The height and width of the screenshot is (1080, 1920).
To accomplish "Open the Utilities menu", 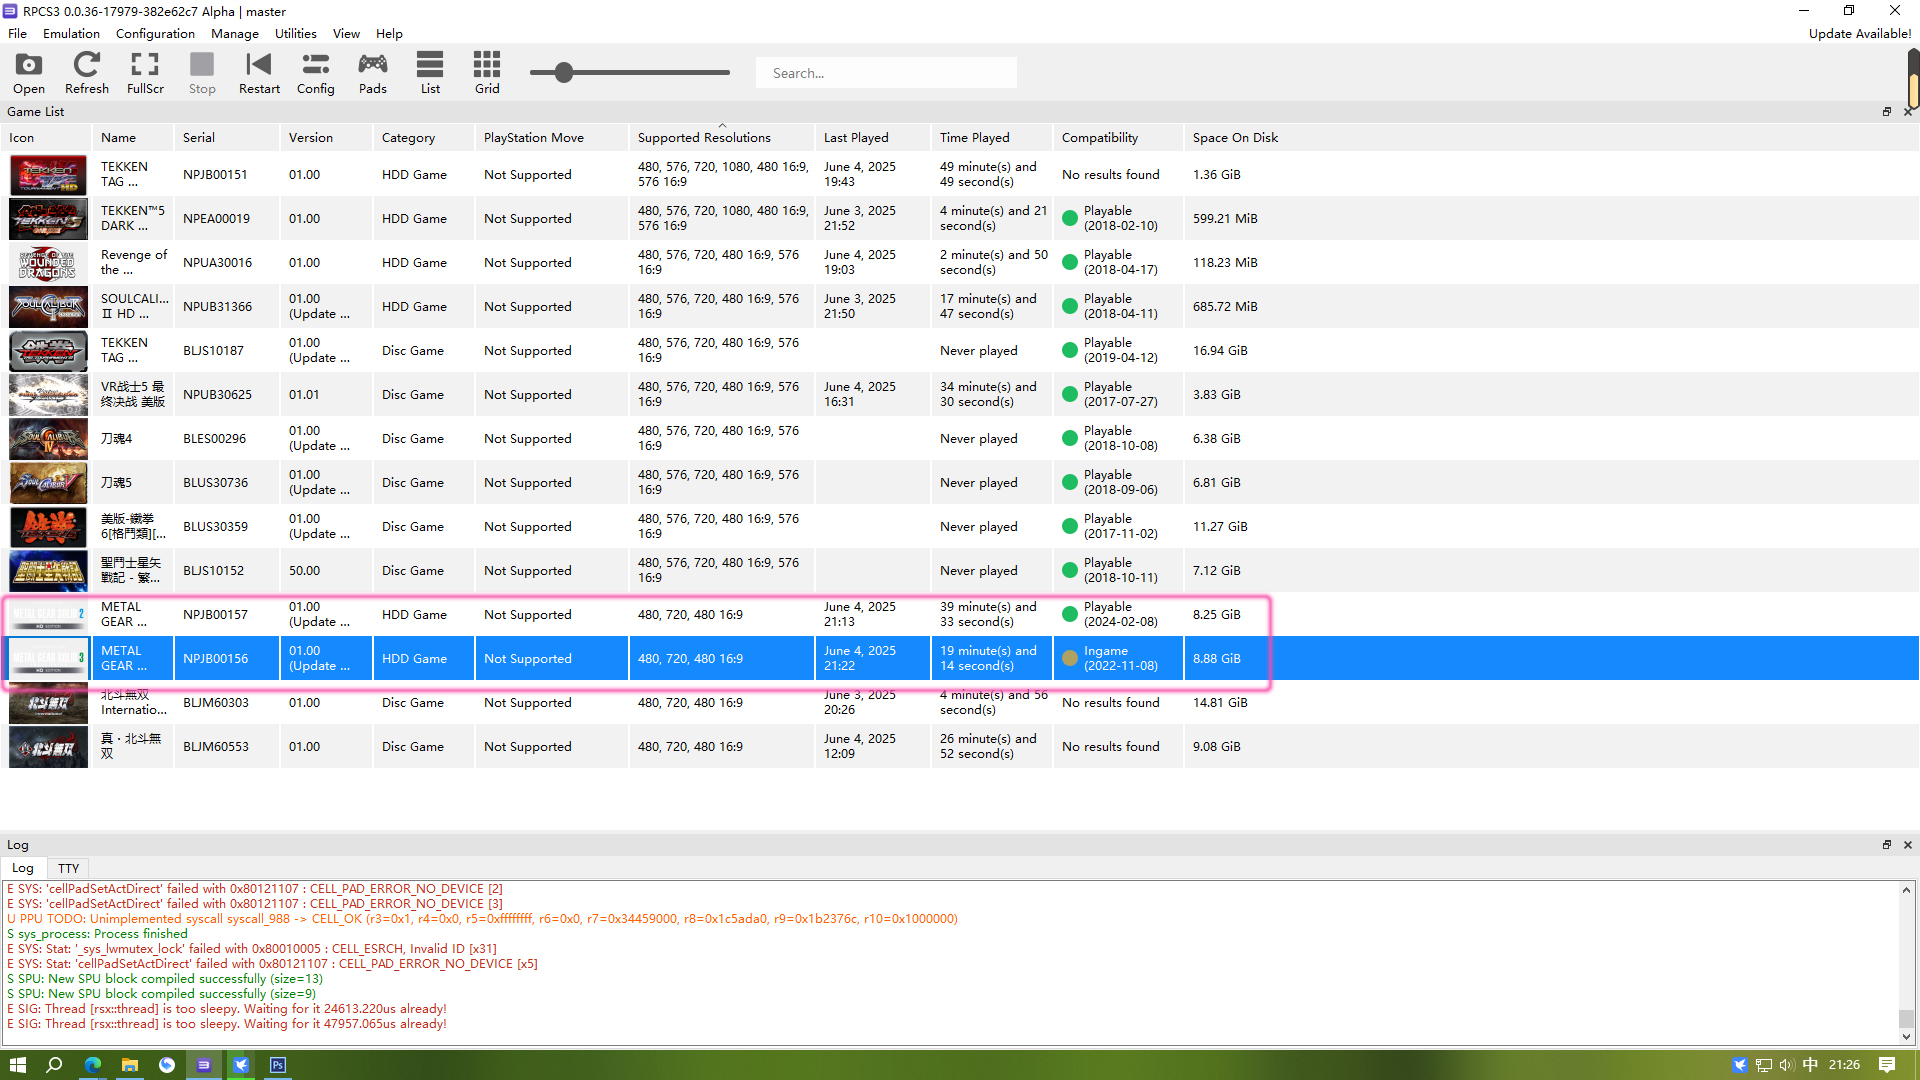I will coord(296,33).
